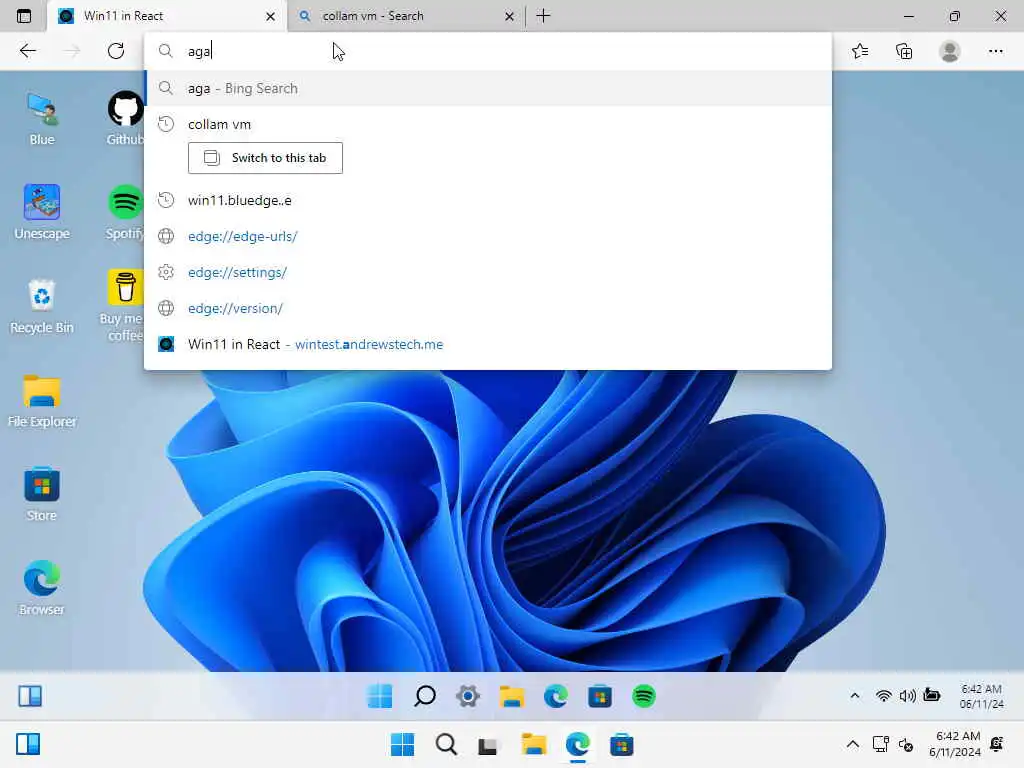Click the outer tray network icon

click(880, 744)
